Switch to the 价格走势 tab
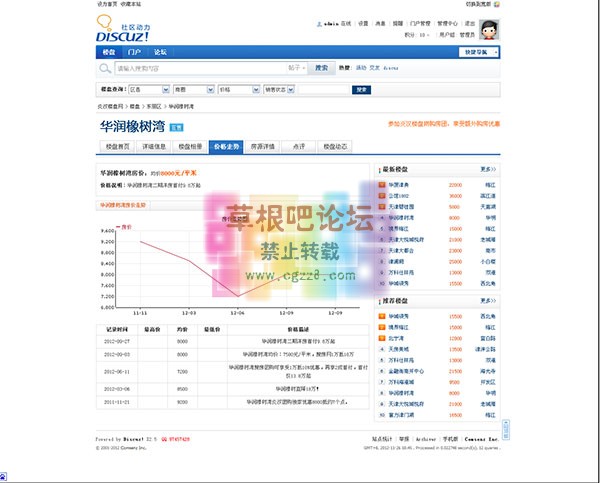Image resolution: width=600 pixels, height=483 pixels. pos(227,146)
